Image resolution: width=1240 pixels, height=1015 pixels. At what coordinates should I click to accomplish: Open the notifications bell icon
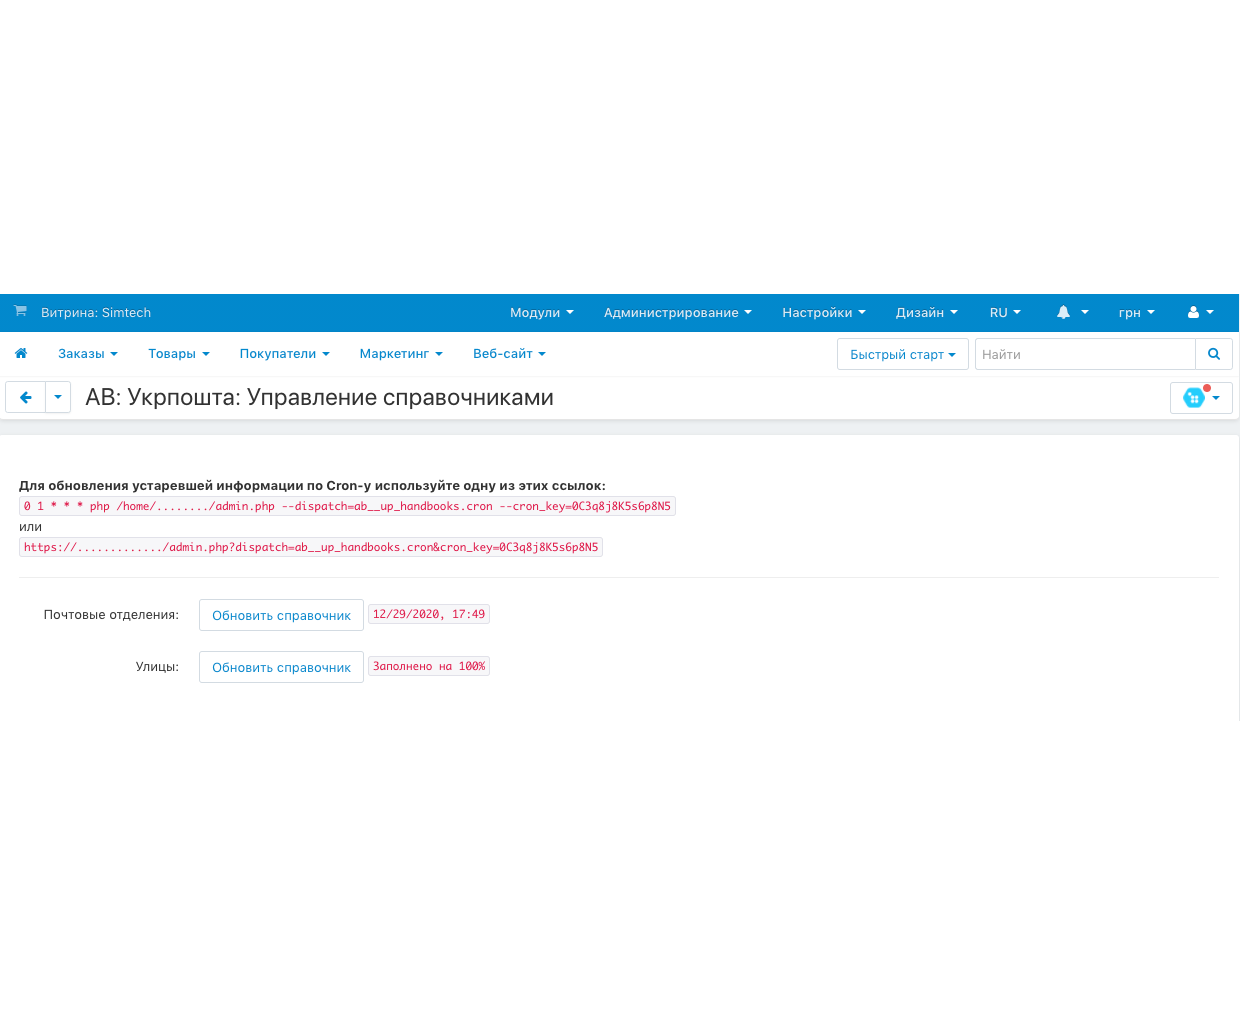point(1064,313)
